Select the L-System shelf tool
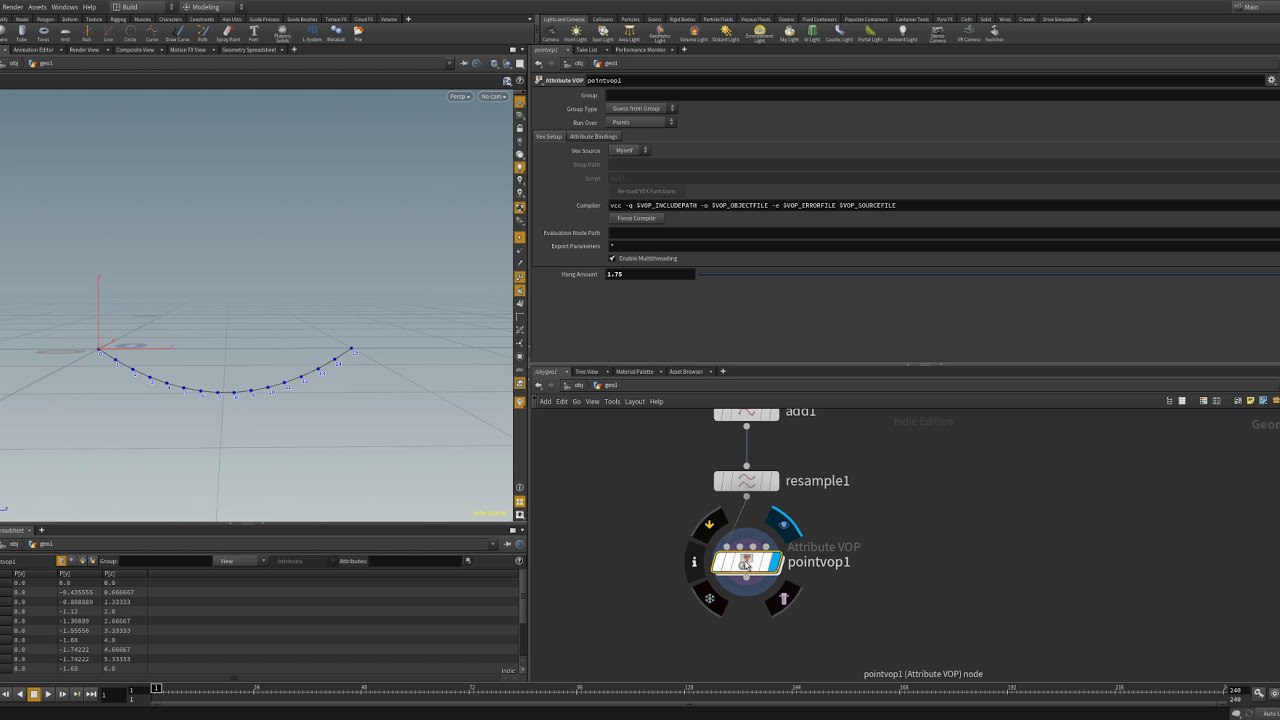The height and width of the screenshot is (720, 1280). 312,33
